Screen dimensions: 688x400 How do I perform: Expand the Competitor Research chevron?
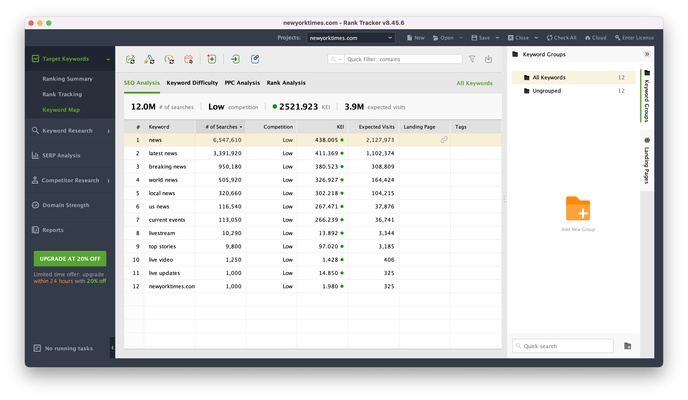[x=108, y=180]
